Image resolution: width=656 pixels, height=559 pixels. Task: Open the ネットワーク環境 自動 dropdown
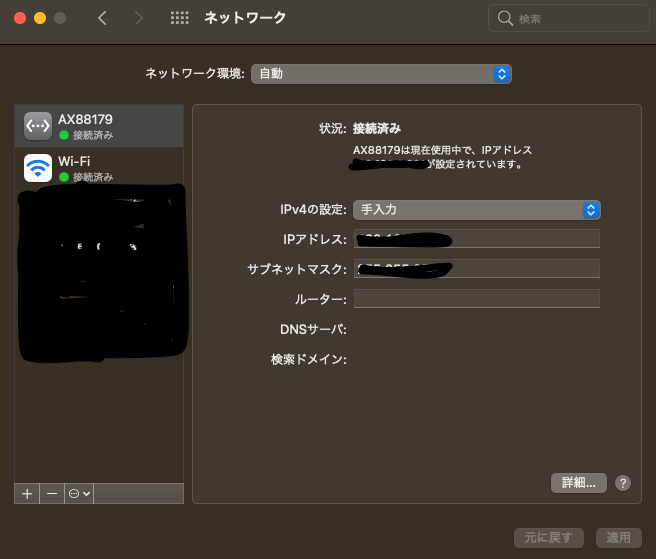tap(381, 74)
